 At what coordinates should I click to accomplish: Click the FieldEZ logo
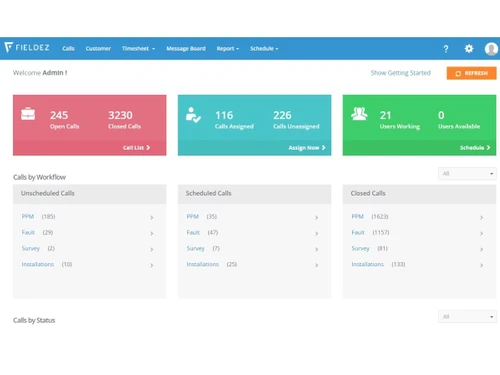(27, 48)
